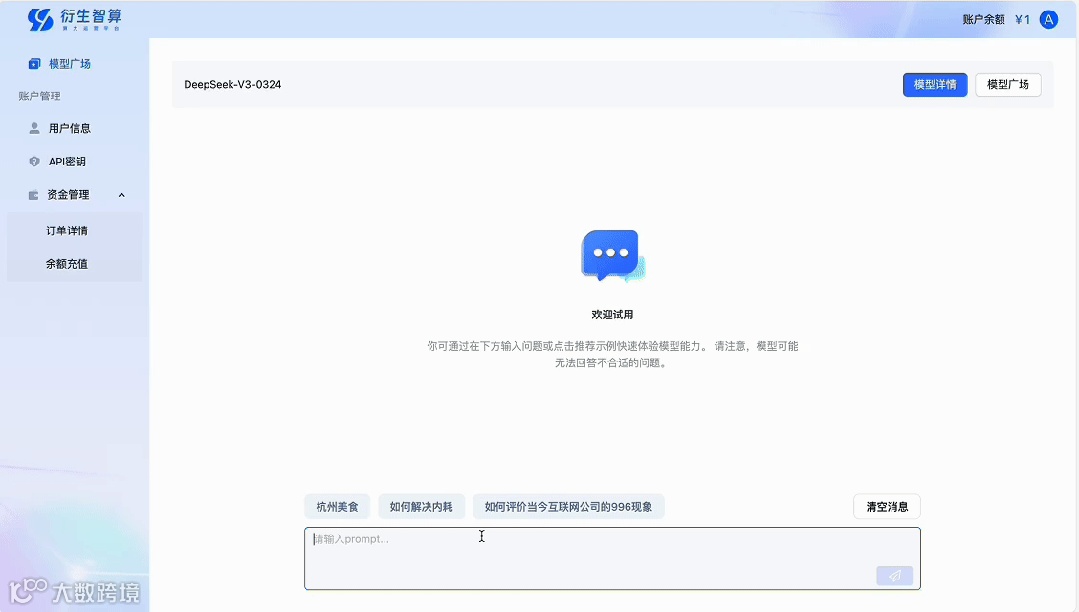Open 余额充值 submenu item

pos(67,264)
